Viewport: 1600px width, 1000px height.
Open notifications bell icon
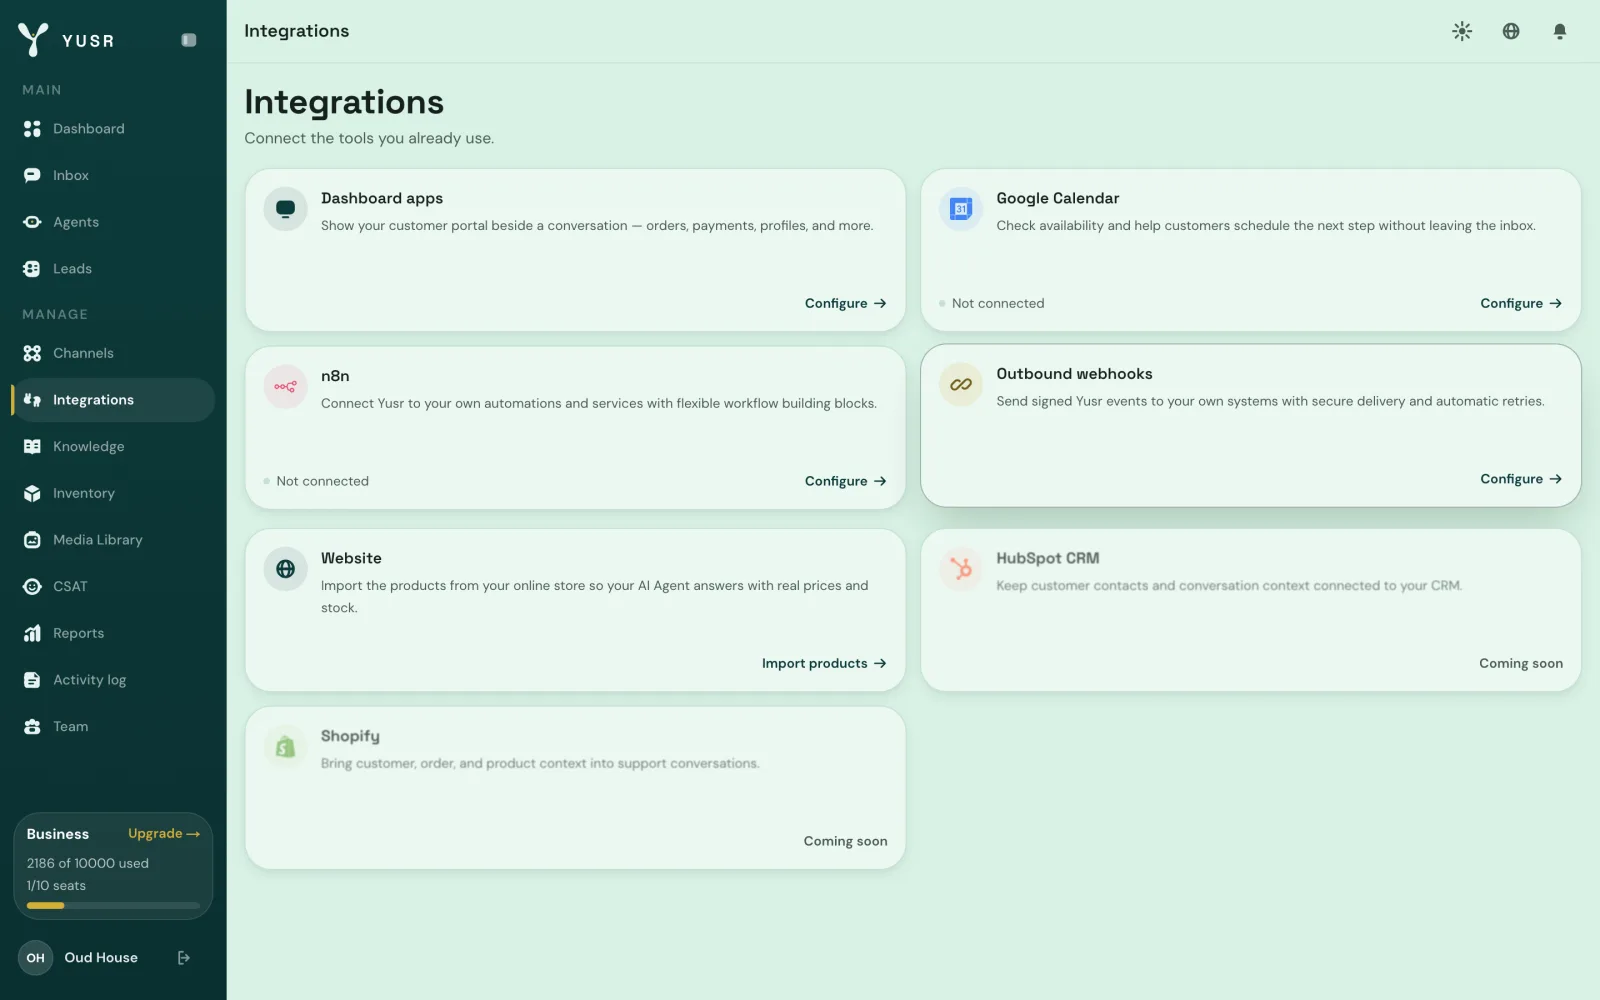pyautogui.click(x=1560, y=31)
